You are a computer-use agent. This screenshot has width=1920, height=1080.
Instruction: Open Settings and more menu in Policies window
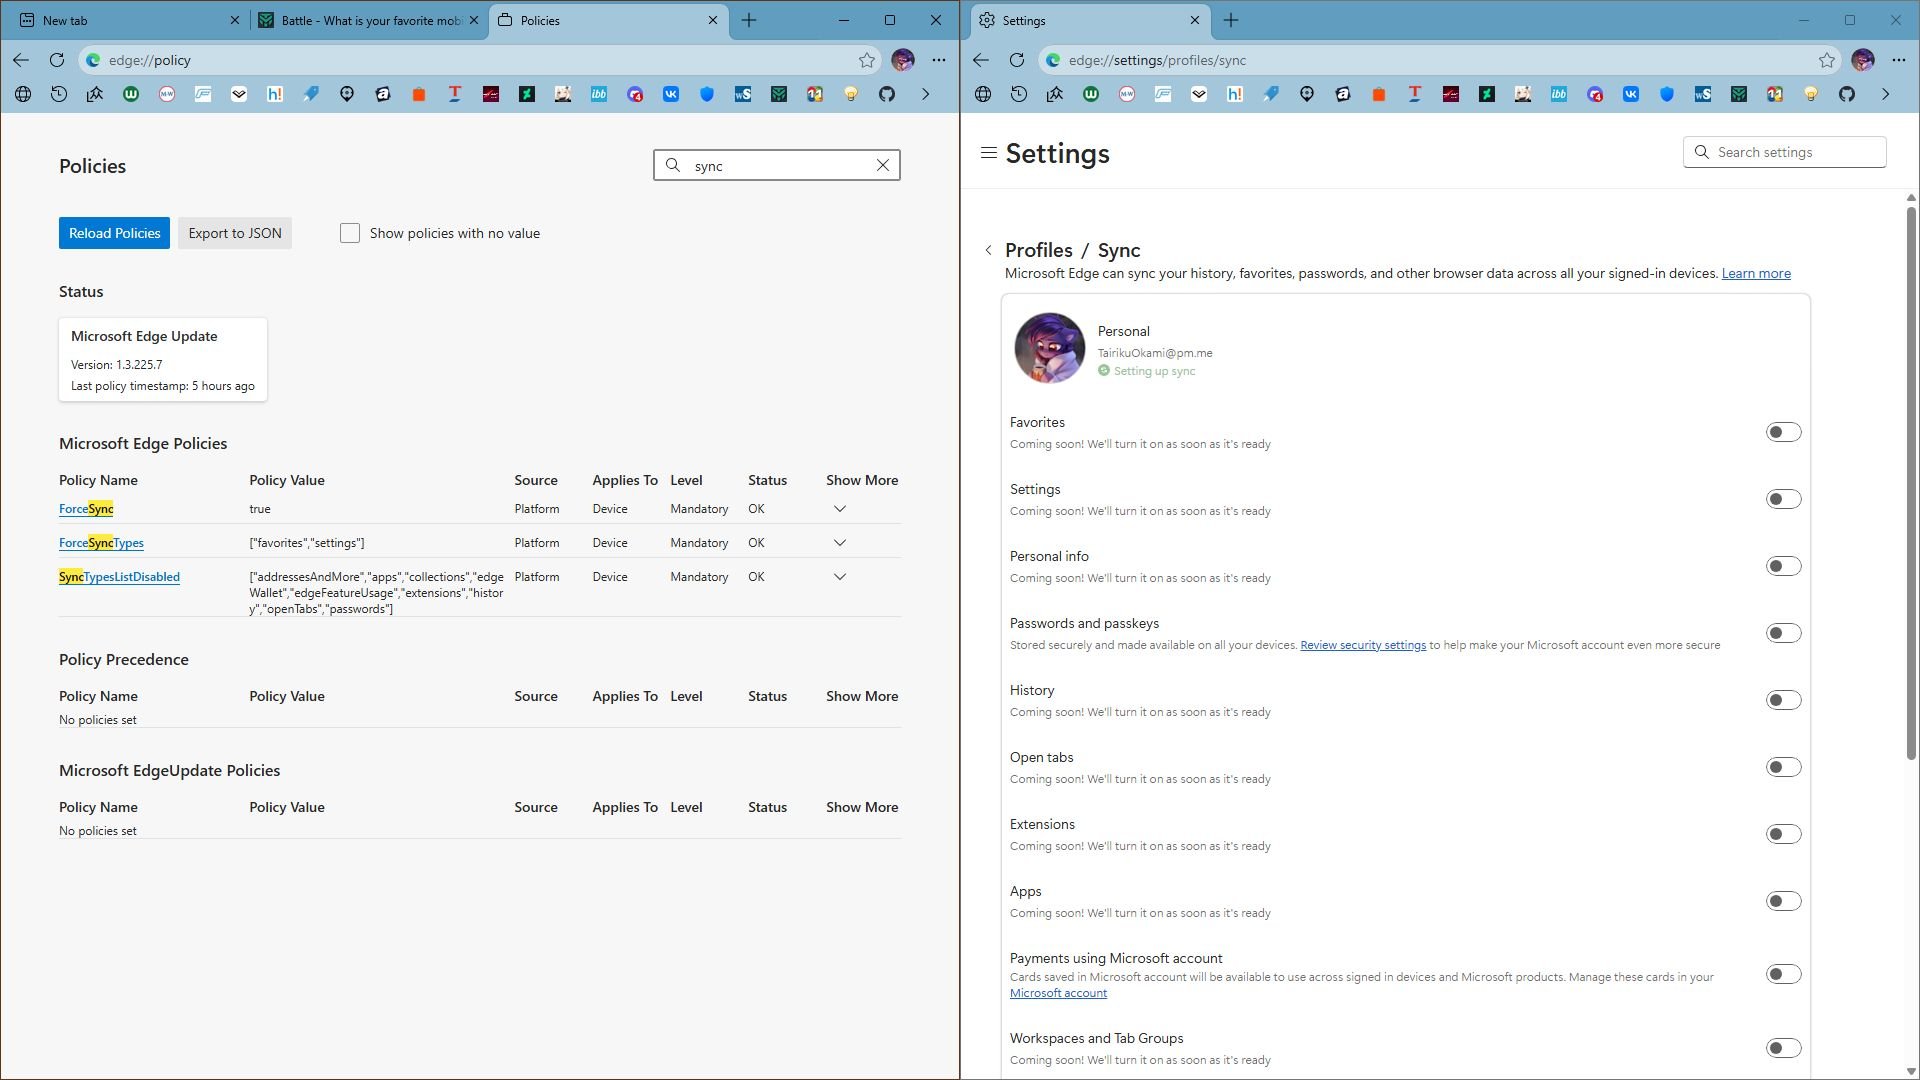939,60
